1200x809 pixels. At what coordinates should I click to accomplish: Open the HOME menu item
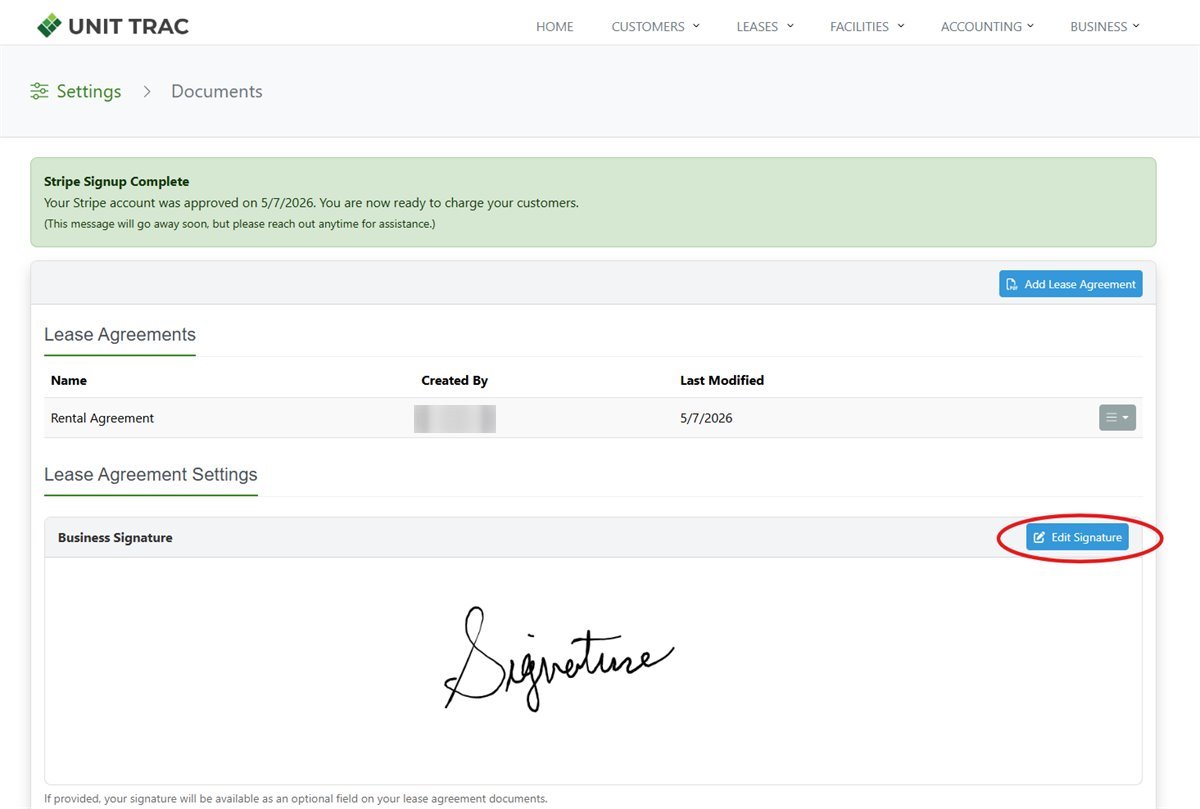coord(555,27)
